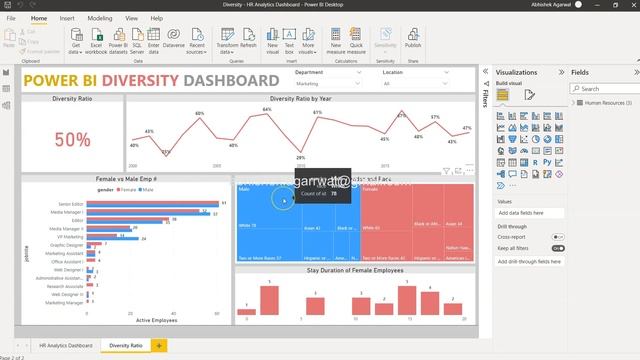Click the Department slicer header chevron
The width and height of the screenshot is (640, 360).
coord(359,72)
